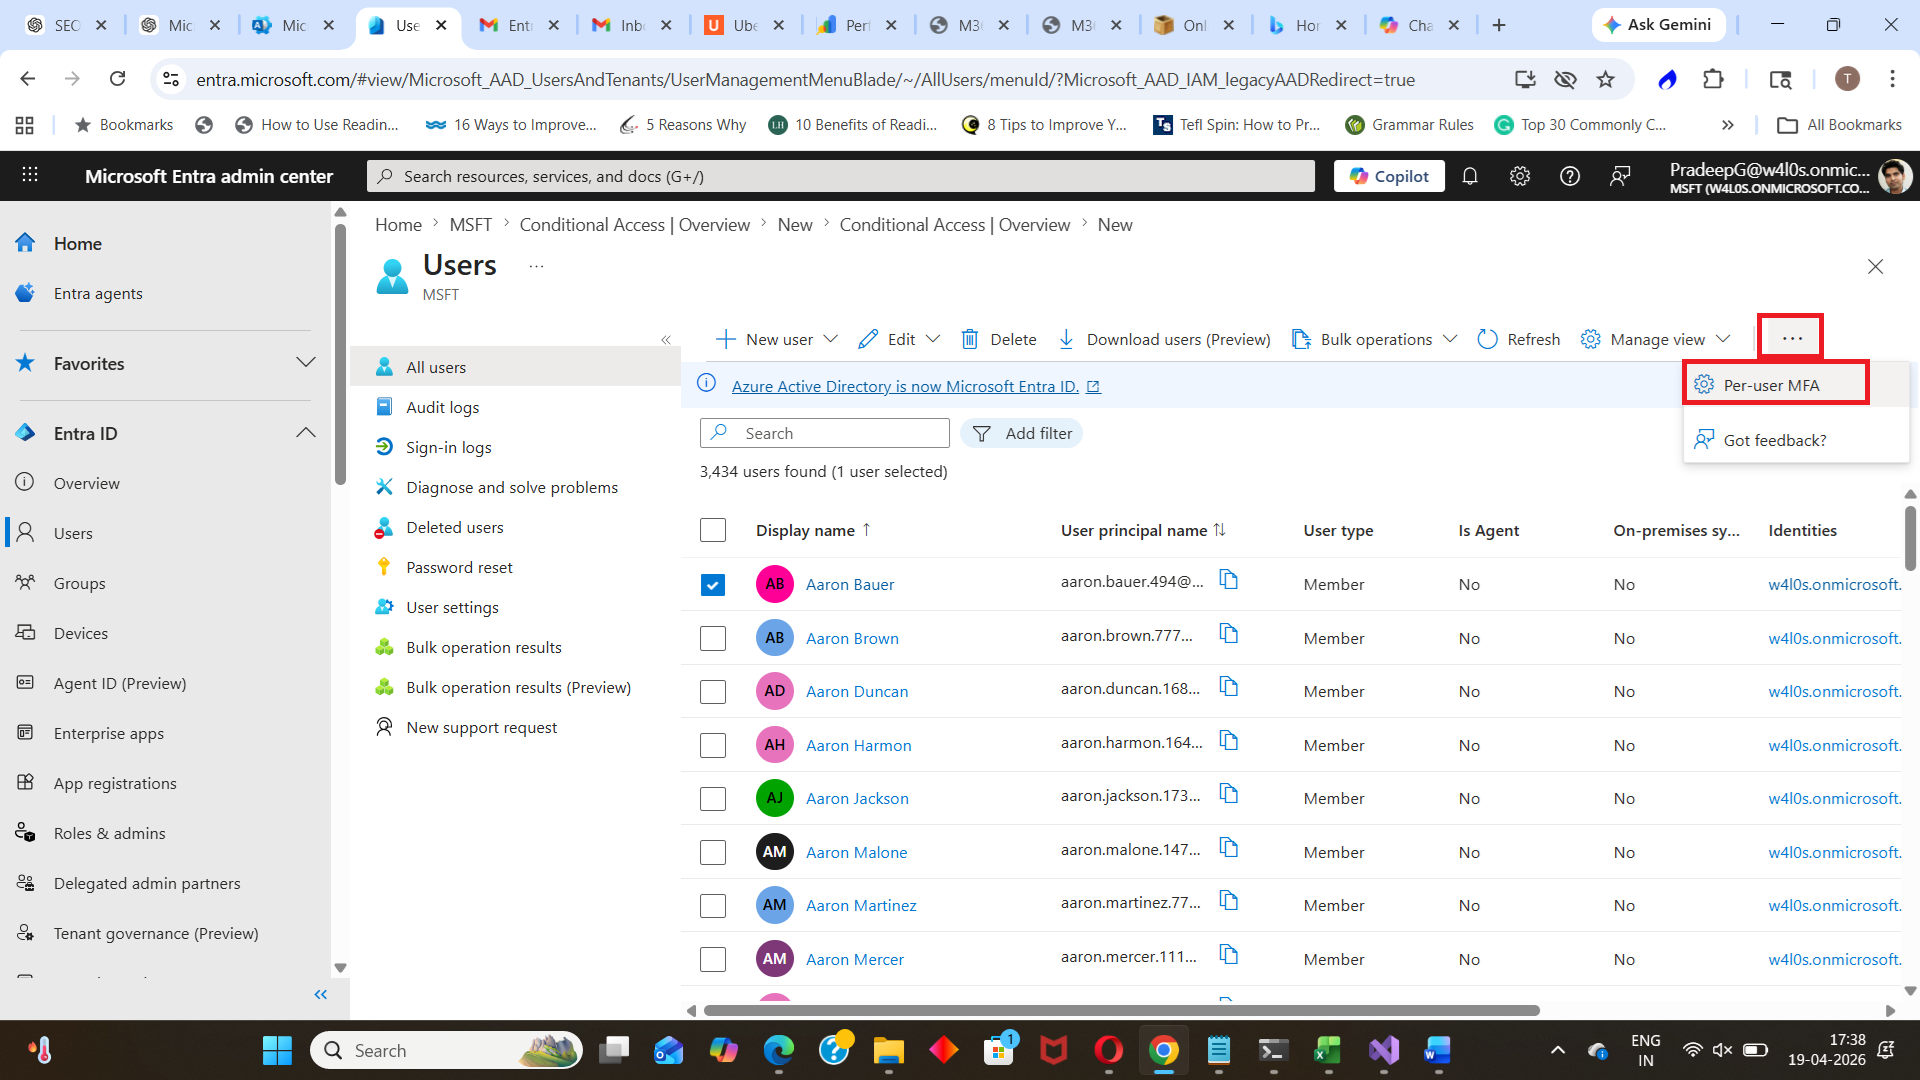Viewport: 1920px width, 1080px height.
Task: Click the help question mark icon
Action: pos(1569,176)
